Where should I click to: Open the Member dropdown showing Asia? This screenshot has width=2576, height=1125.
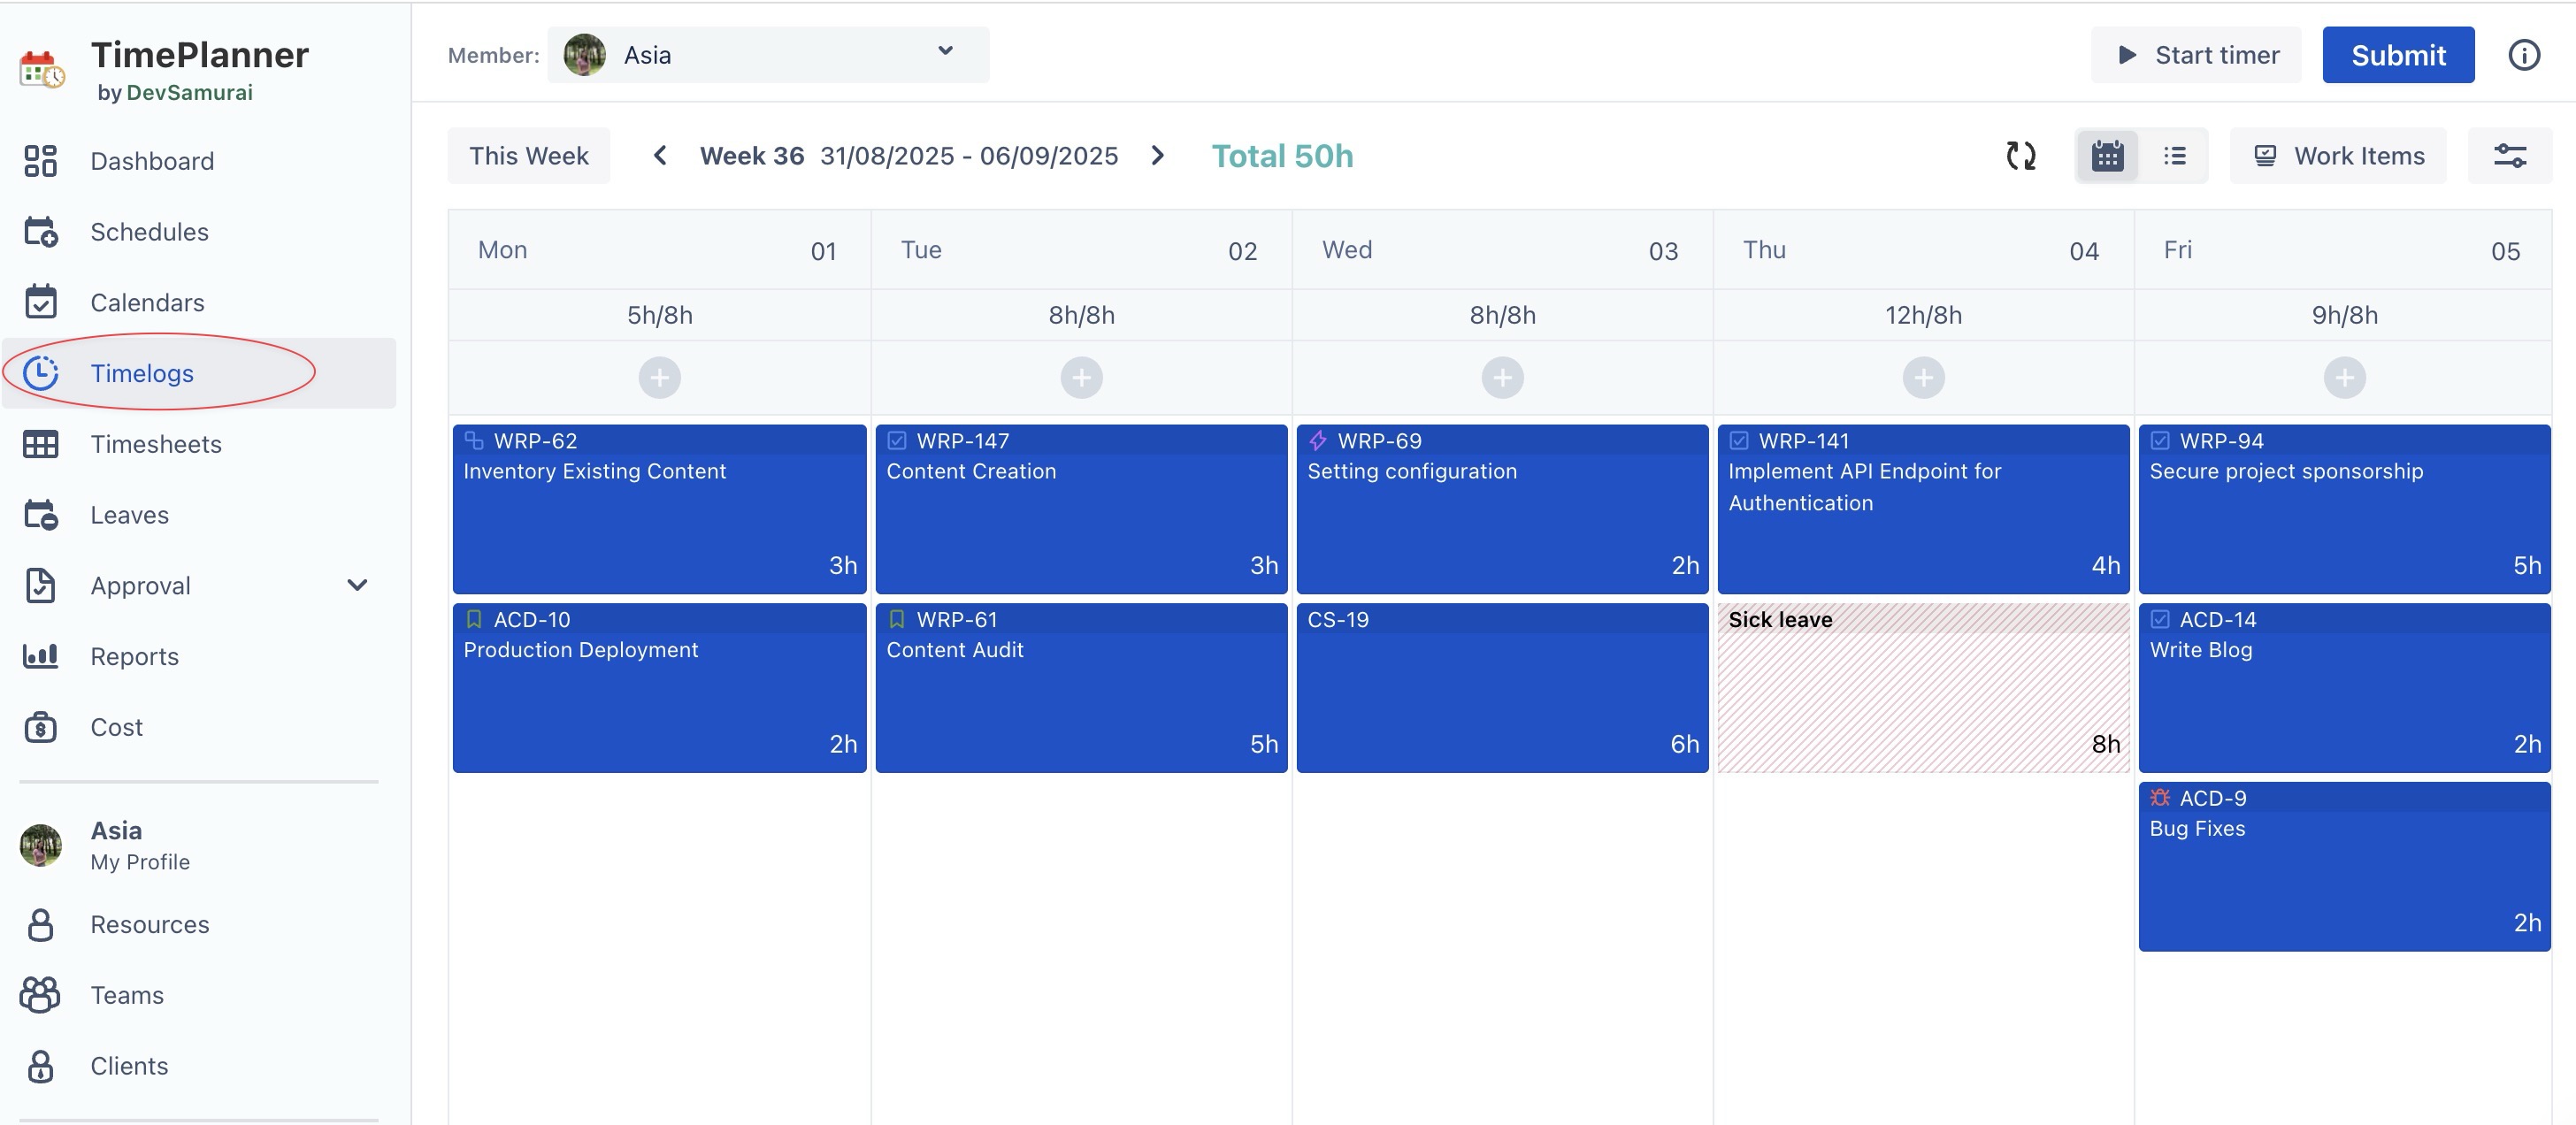tap(767, 55)
